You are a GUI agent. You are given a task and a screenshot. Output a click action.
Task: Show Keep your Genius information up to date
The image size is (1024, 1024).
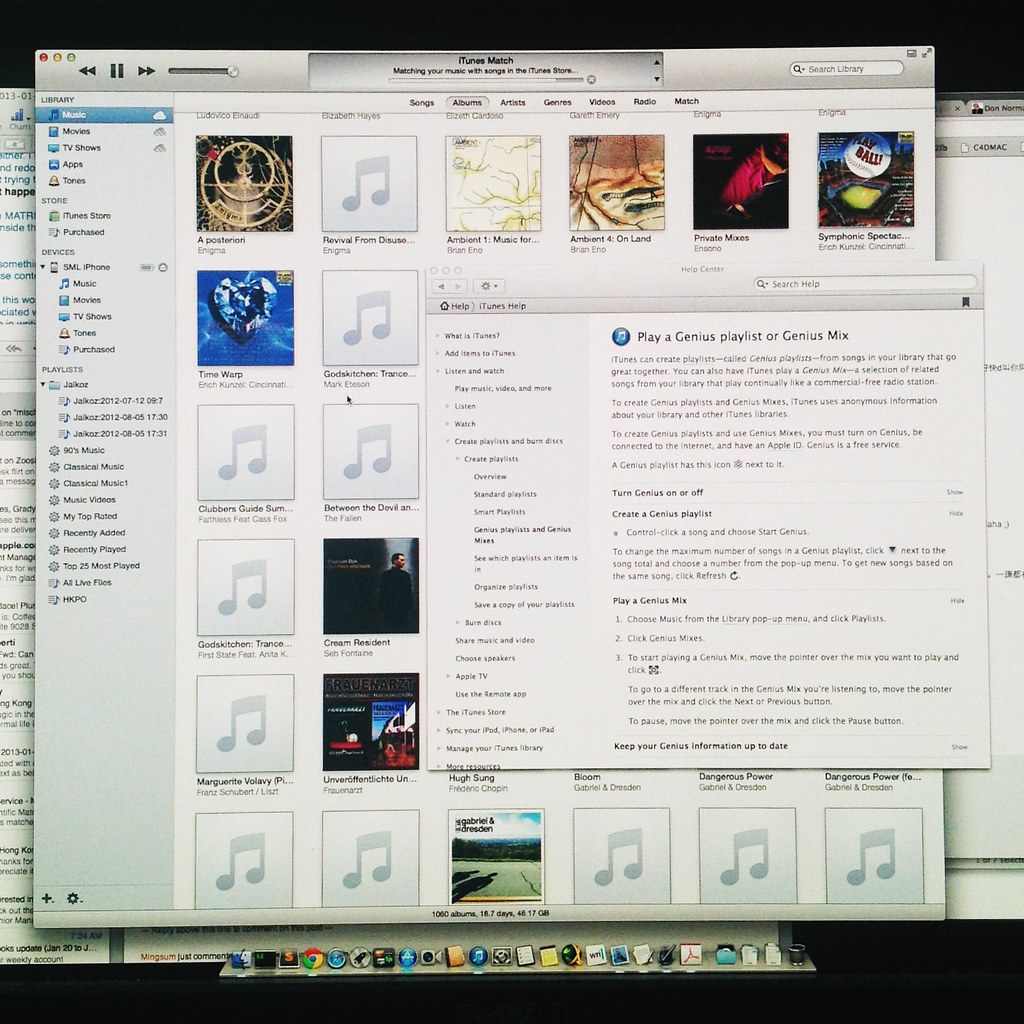coord(959,747)
